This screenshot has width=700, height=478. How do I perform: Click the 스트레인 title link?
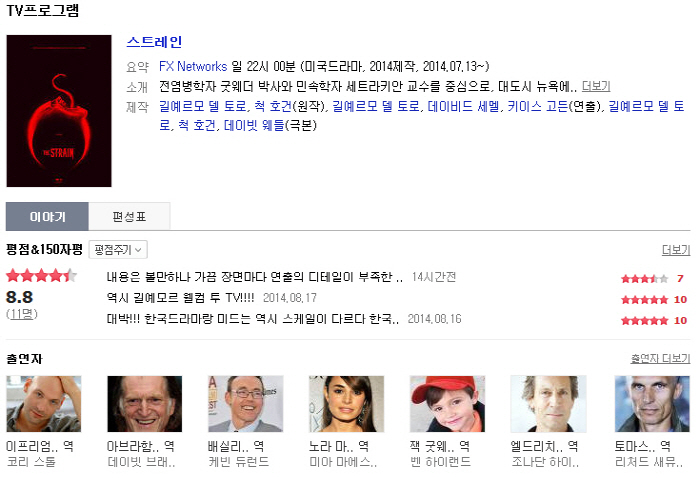(x=154, y=42)
